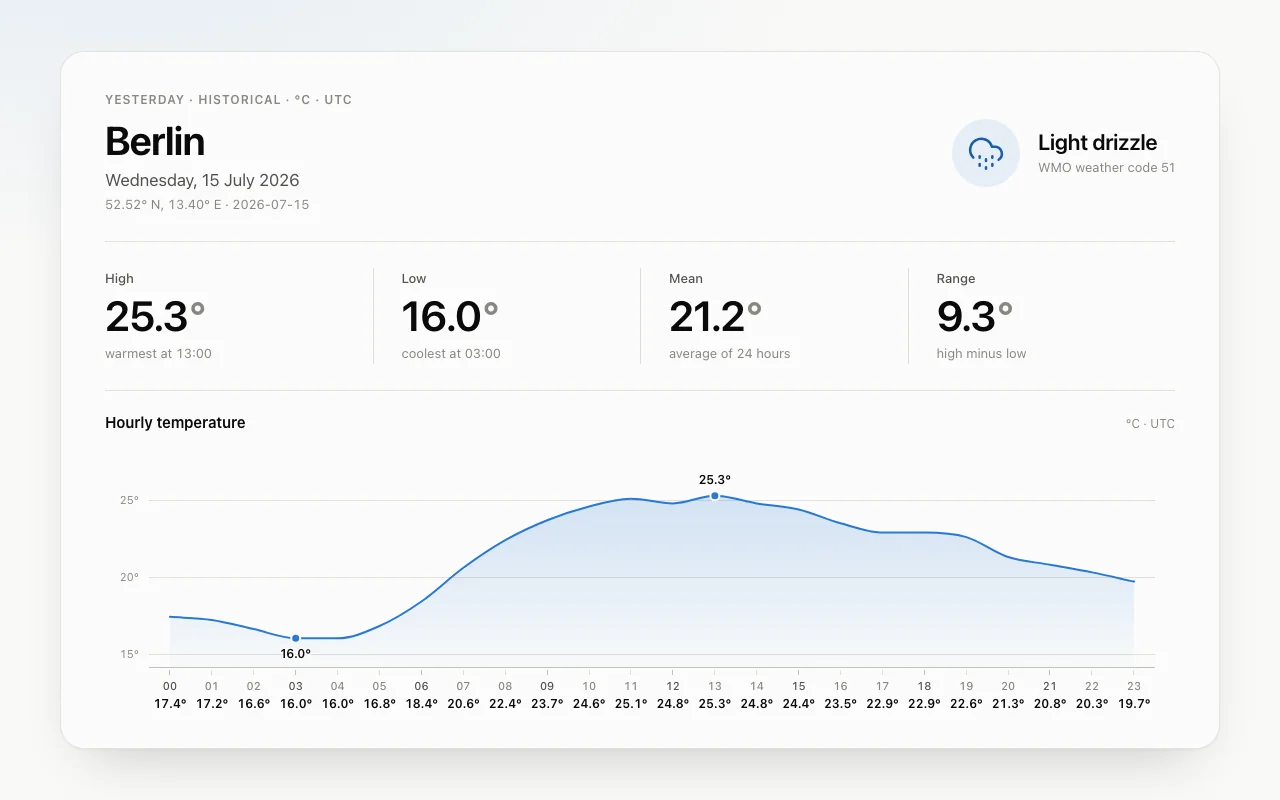1280x800 pixels.
Task: Click the High value 25.3°
Action: 155,317
